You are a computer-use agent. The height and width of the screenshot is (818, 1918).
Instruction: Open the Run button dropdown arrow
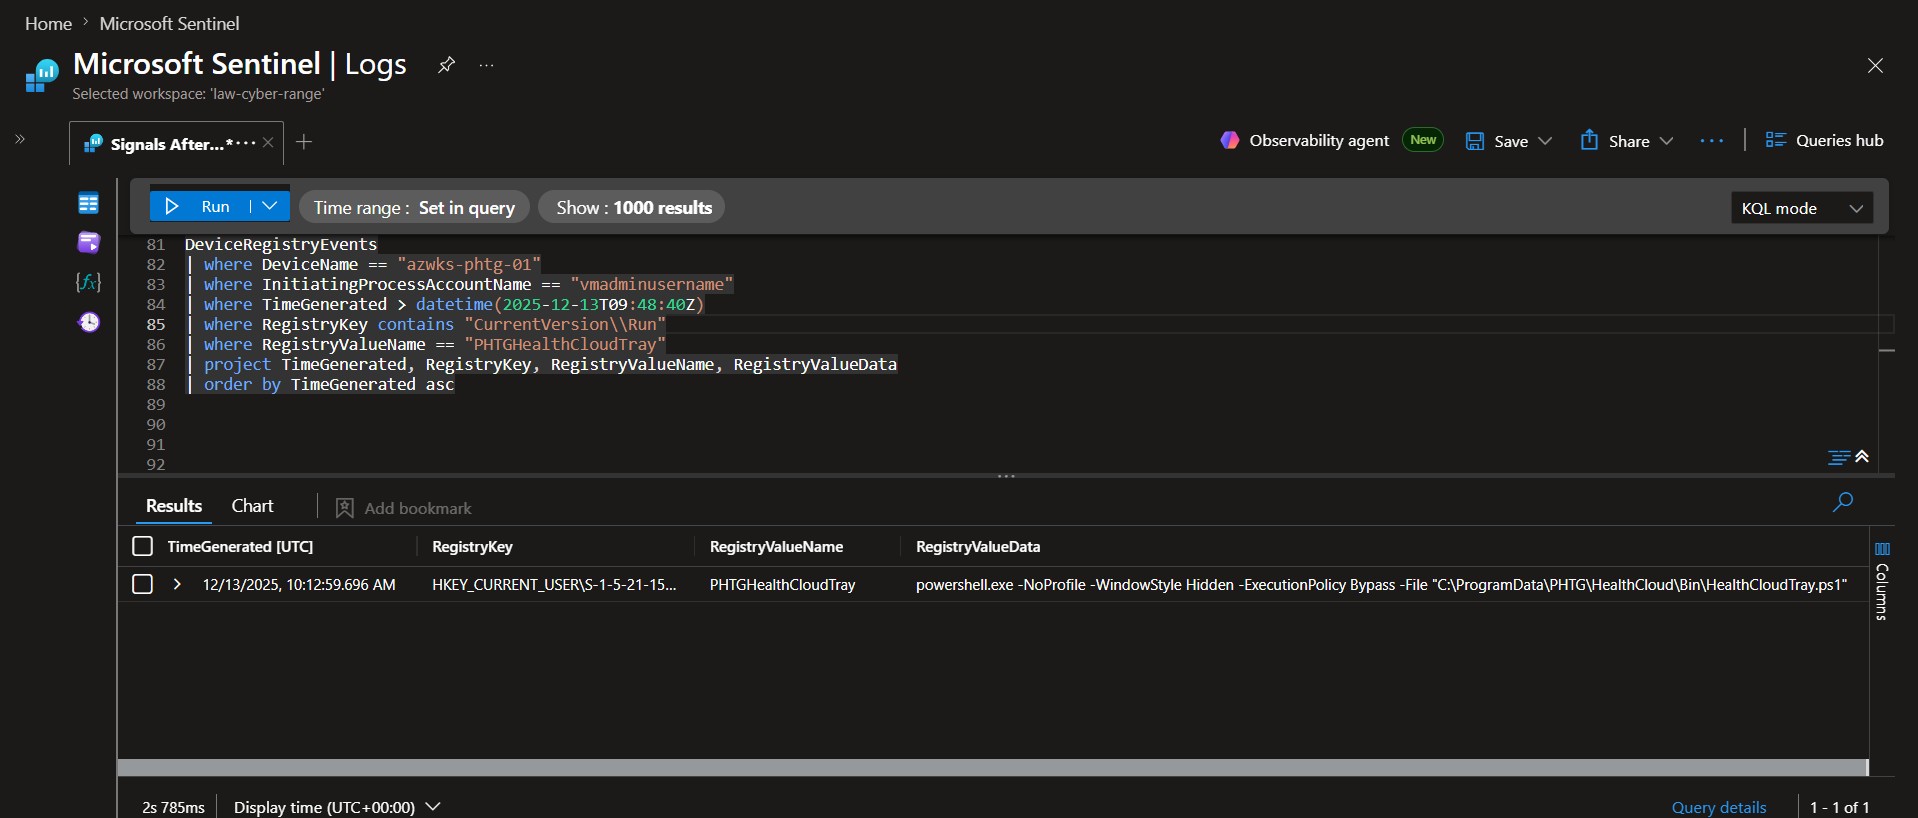click(x=269, y=206)
